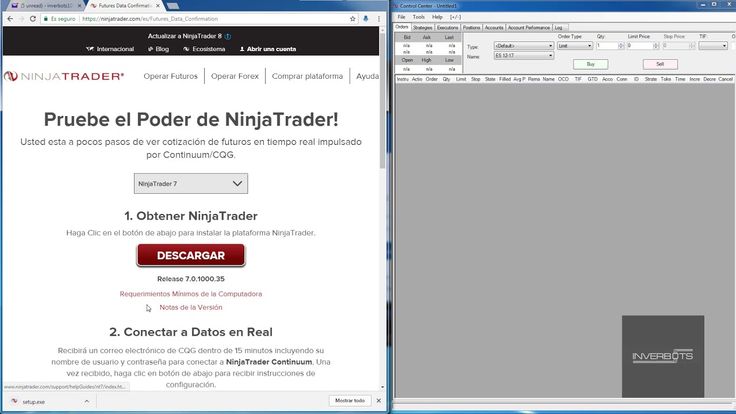Go back in the Chrome browser
The width and height of the screenshot is (736, 414).
pos(10,19)
